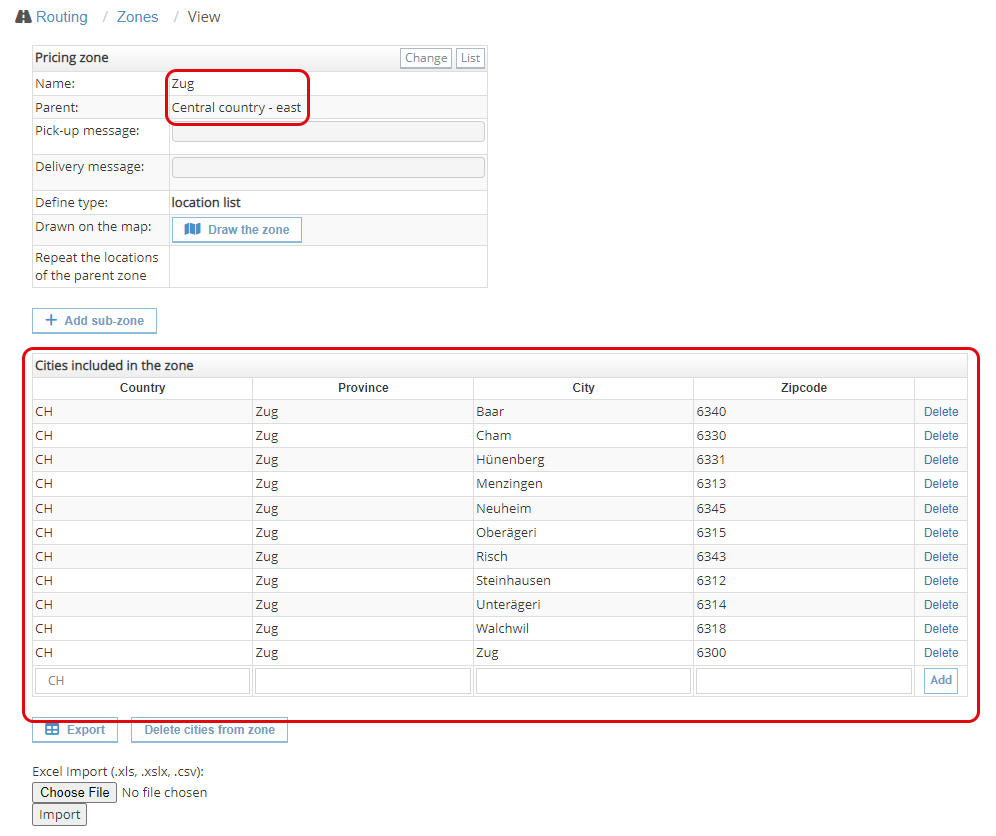Select the No file chosen text
This screenshot has height=836, width=996.
(165, 793)
